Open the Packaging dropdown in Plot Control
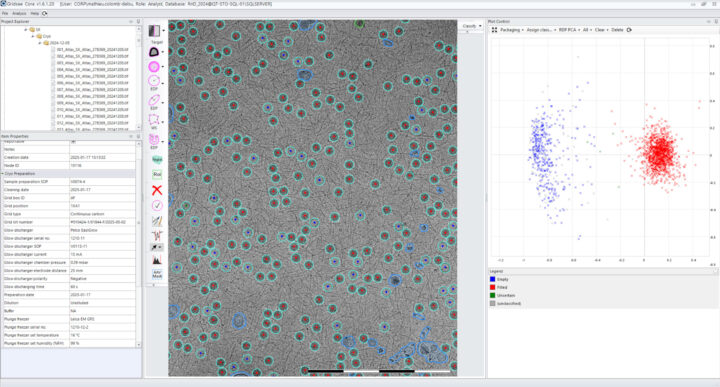 coord(512,30)
